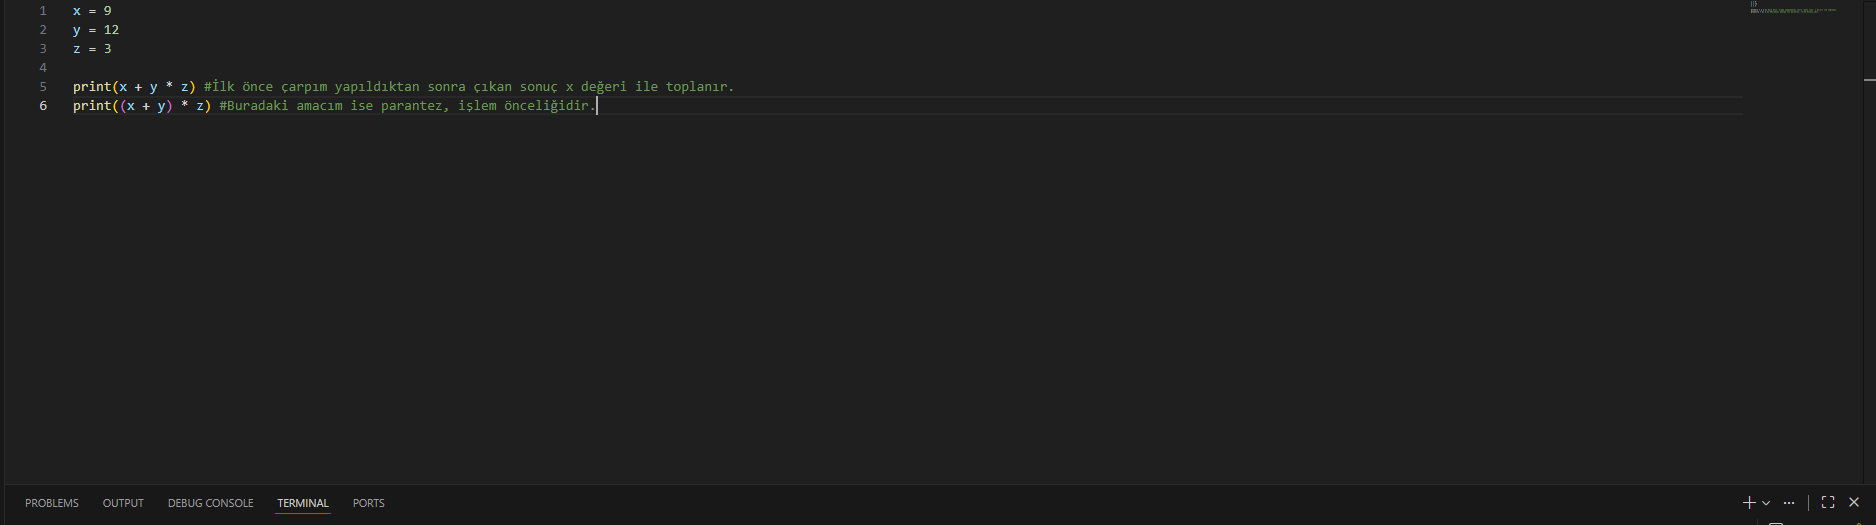1876x525 pixels.
Task: Click line number 5 in gutter
Action: [43, 87]
